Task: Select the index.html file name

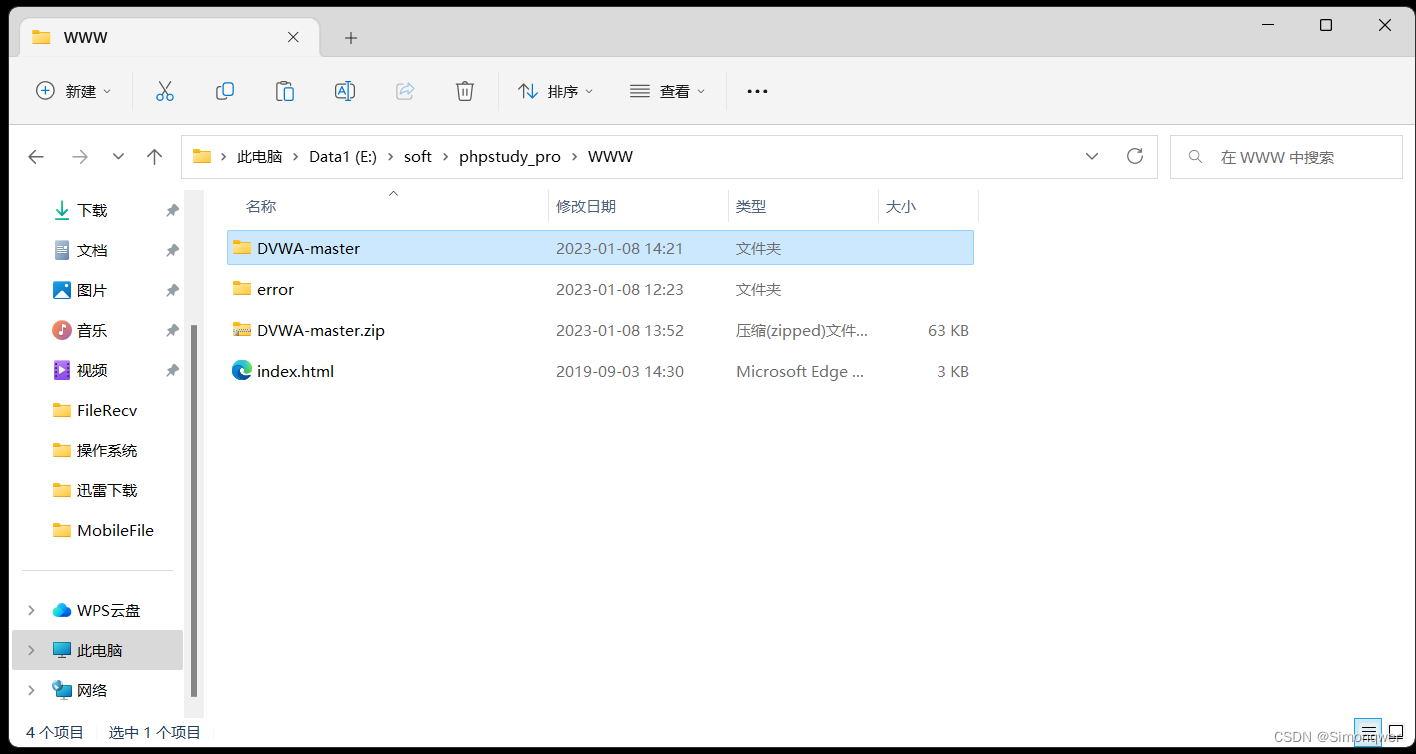Action: pos(295,371)
